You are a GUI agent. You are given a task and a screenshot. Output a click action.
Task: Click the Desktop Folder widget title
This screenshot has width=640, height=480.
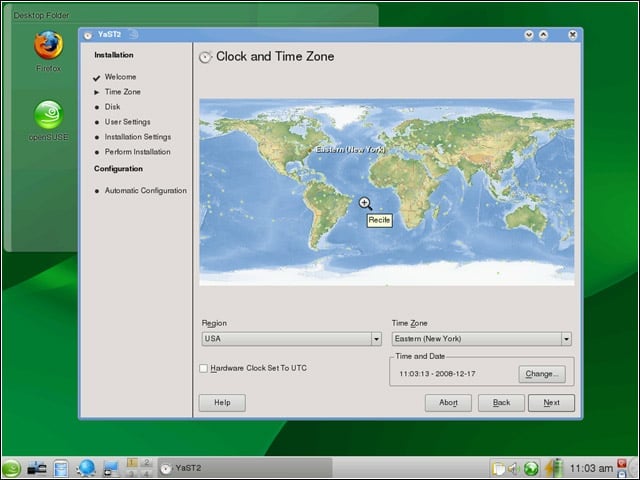coord(41,16)
